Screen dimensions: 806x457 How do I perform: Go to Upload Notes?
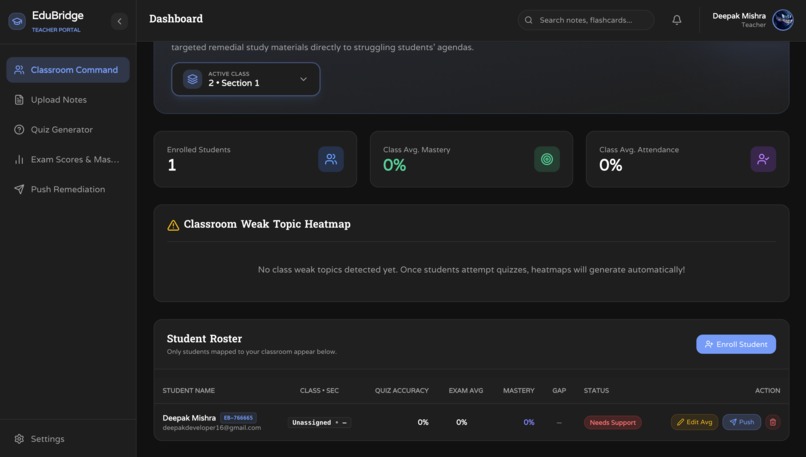coord(68,100)
